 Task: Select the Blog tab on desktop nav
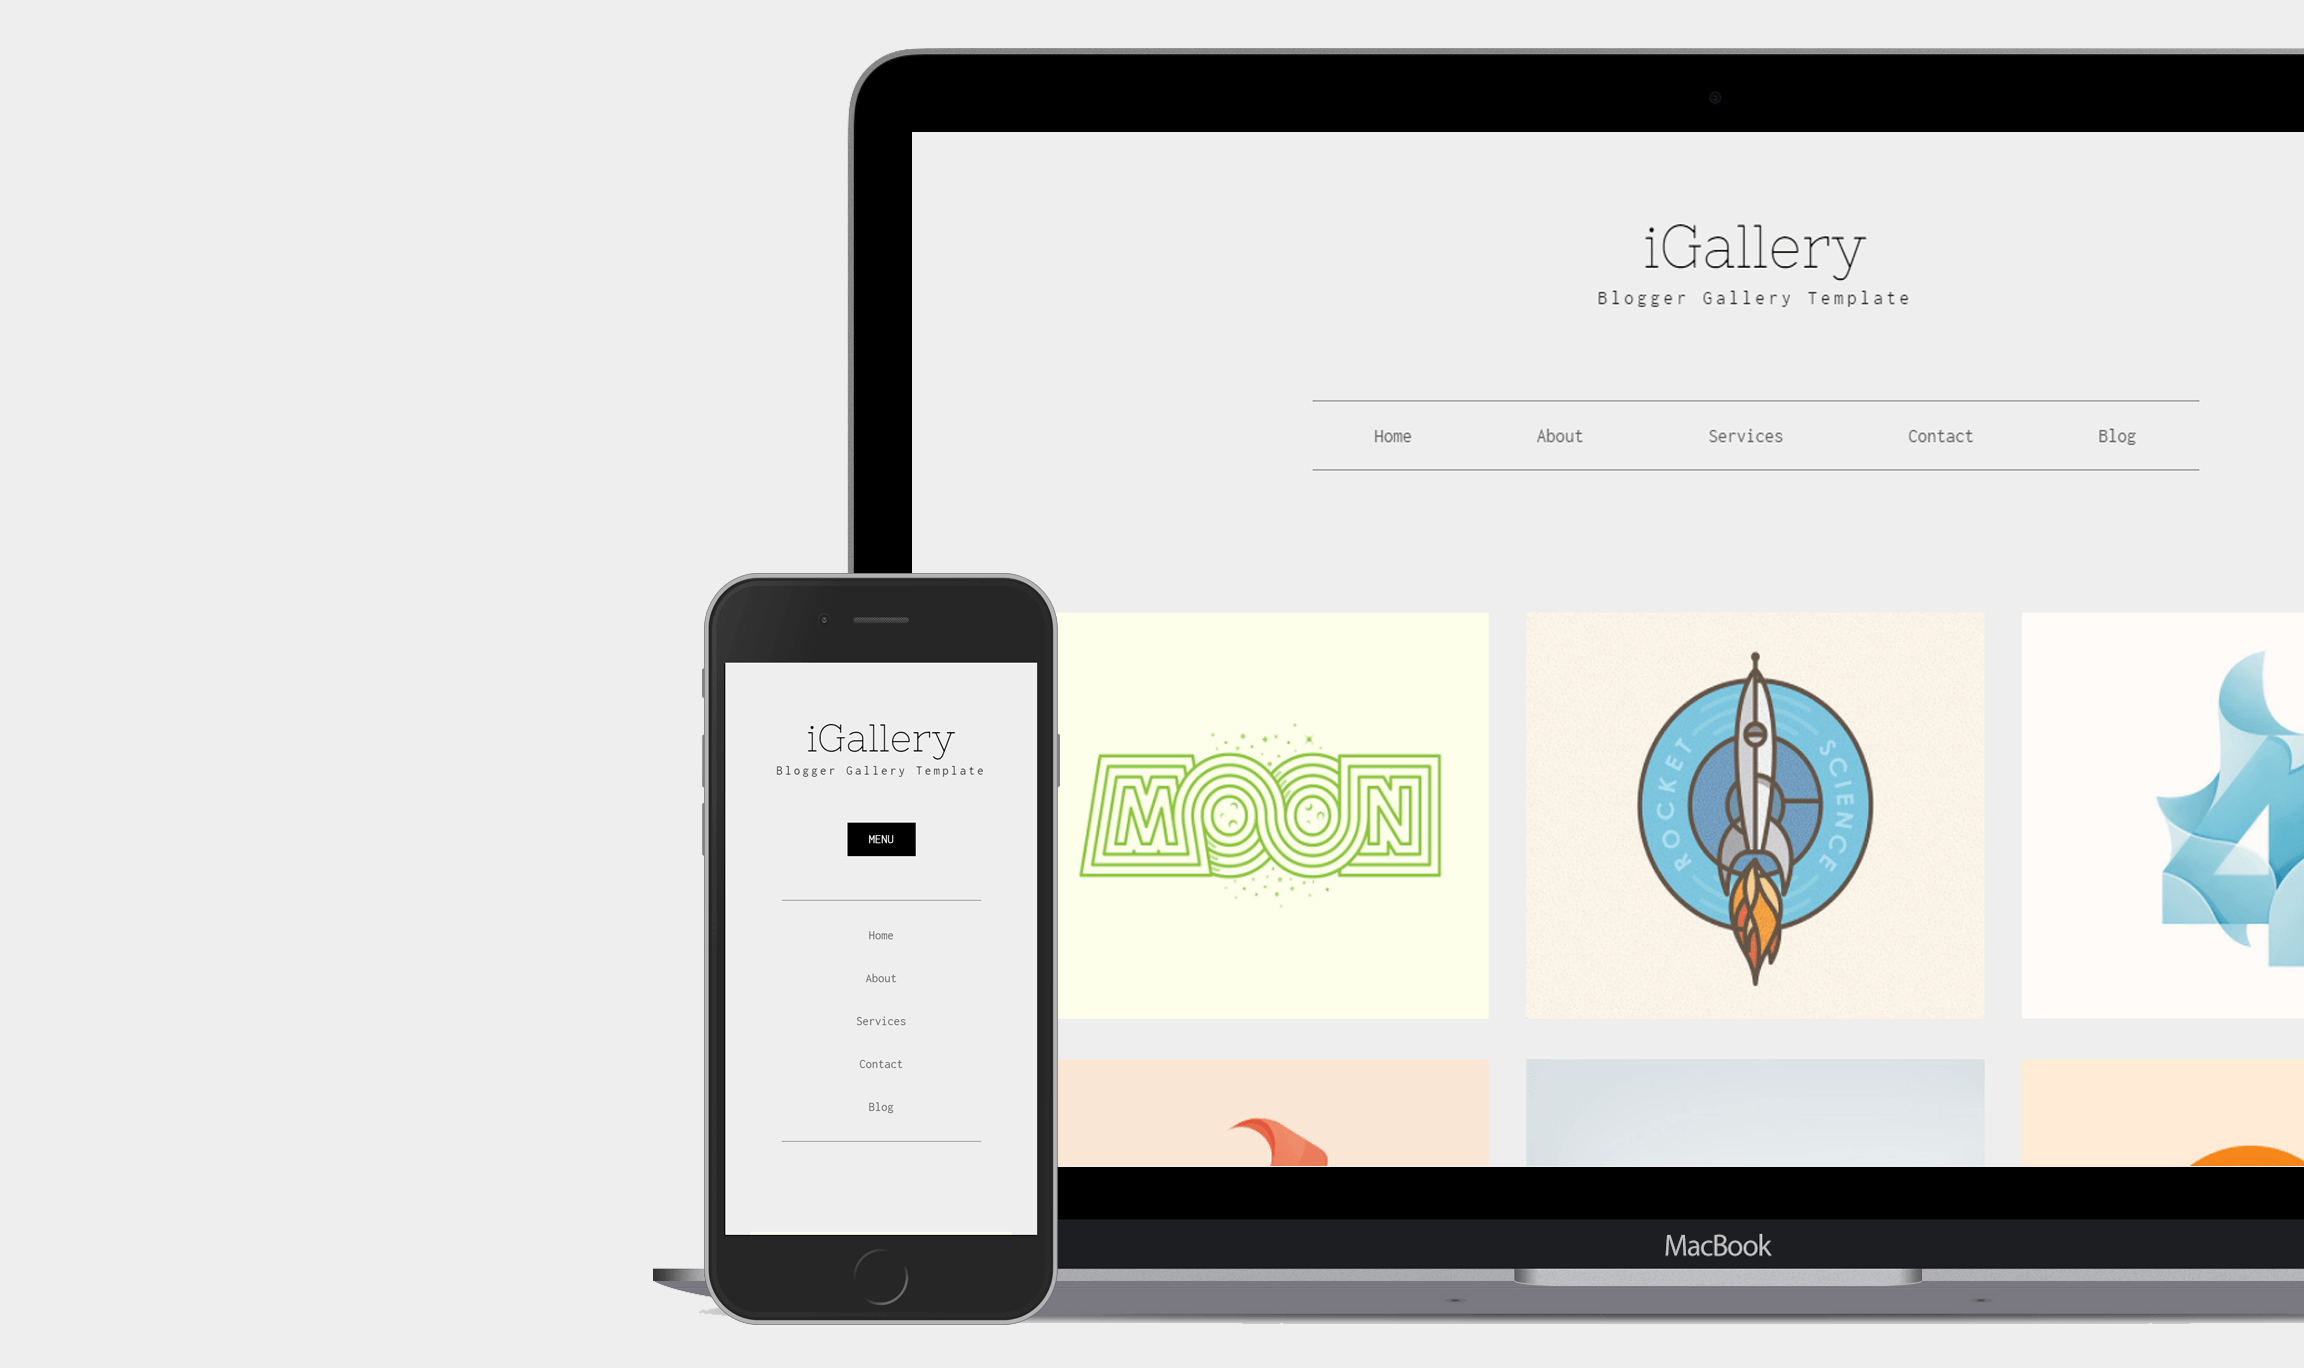2117,435
